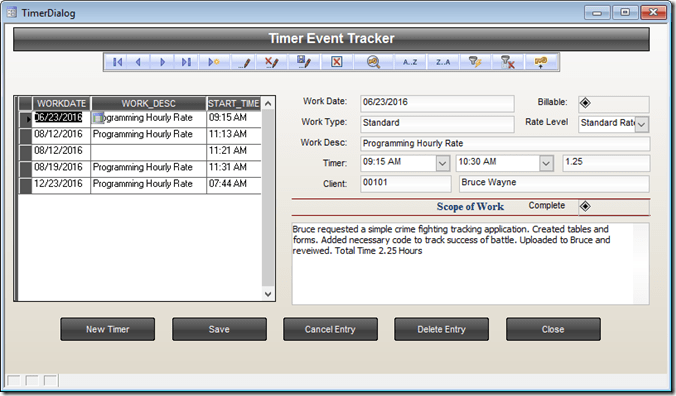Click the Work Desc input field
The image size is (676, 396).
click(505, 144)
